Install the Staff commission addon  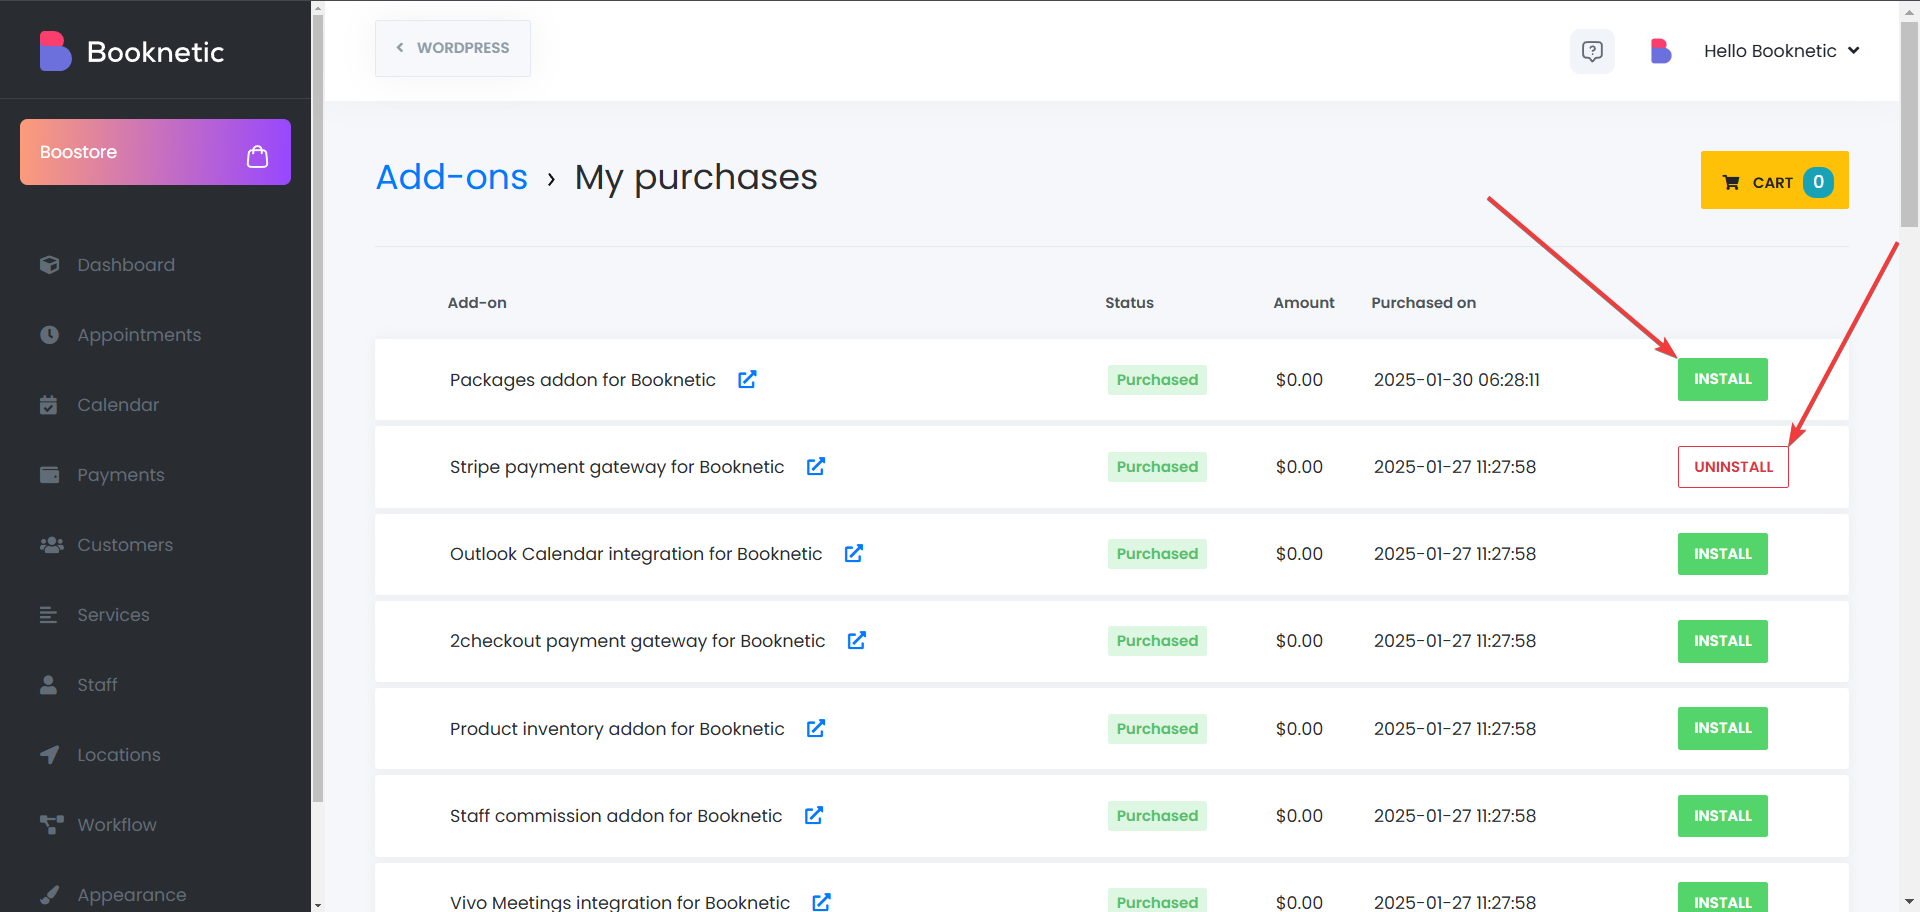tap(1722, 816)
